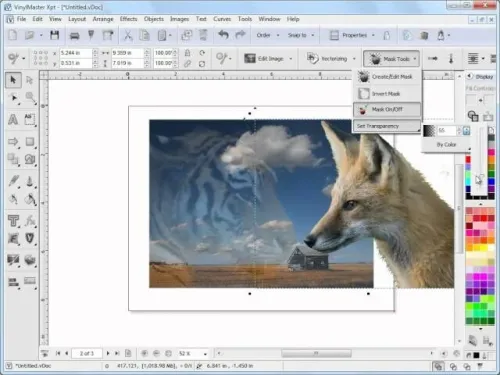Select the rectangle shape tool
The image size is (500, 375).
click(30, 141)
